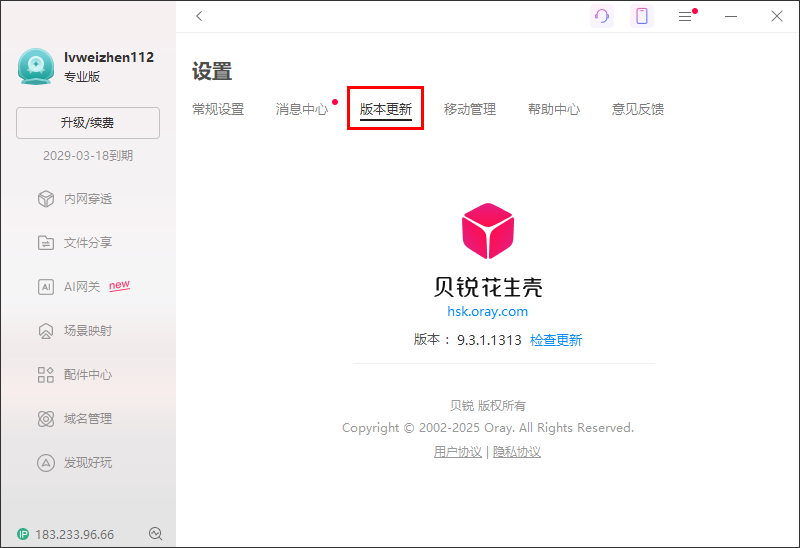Click the green IP badge icon
Viewport: 800px width, 548px height.
(x=23, y=534)
